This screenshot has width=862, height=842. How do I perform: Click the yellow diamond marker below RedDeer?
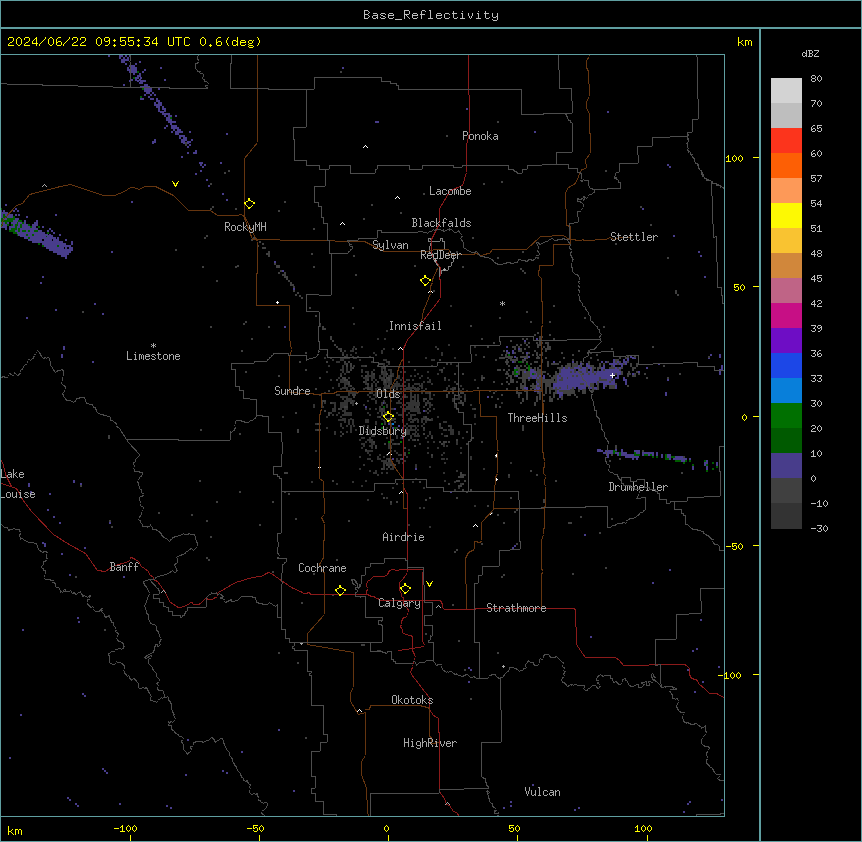pyautogui.click(x=426, y=281)
